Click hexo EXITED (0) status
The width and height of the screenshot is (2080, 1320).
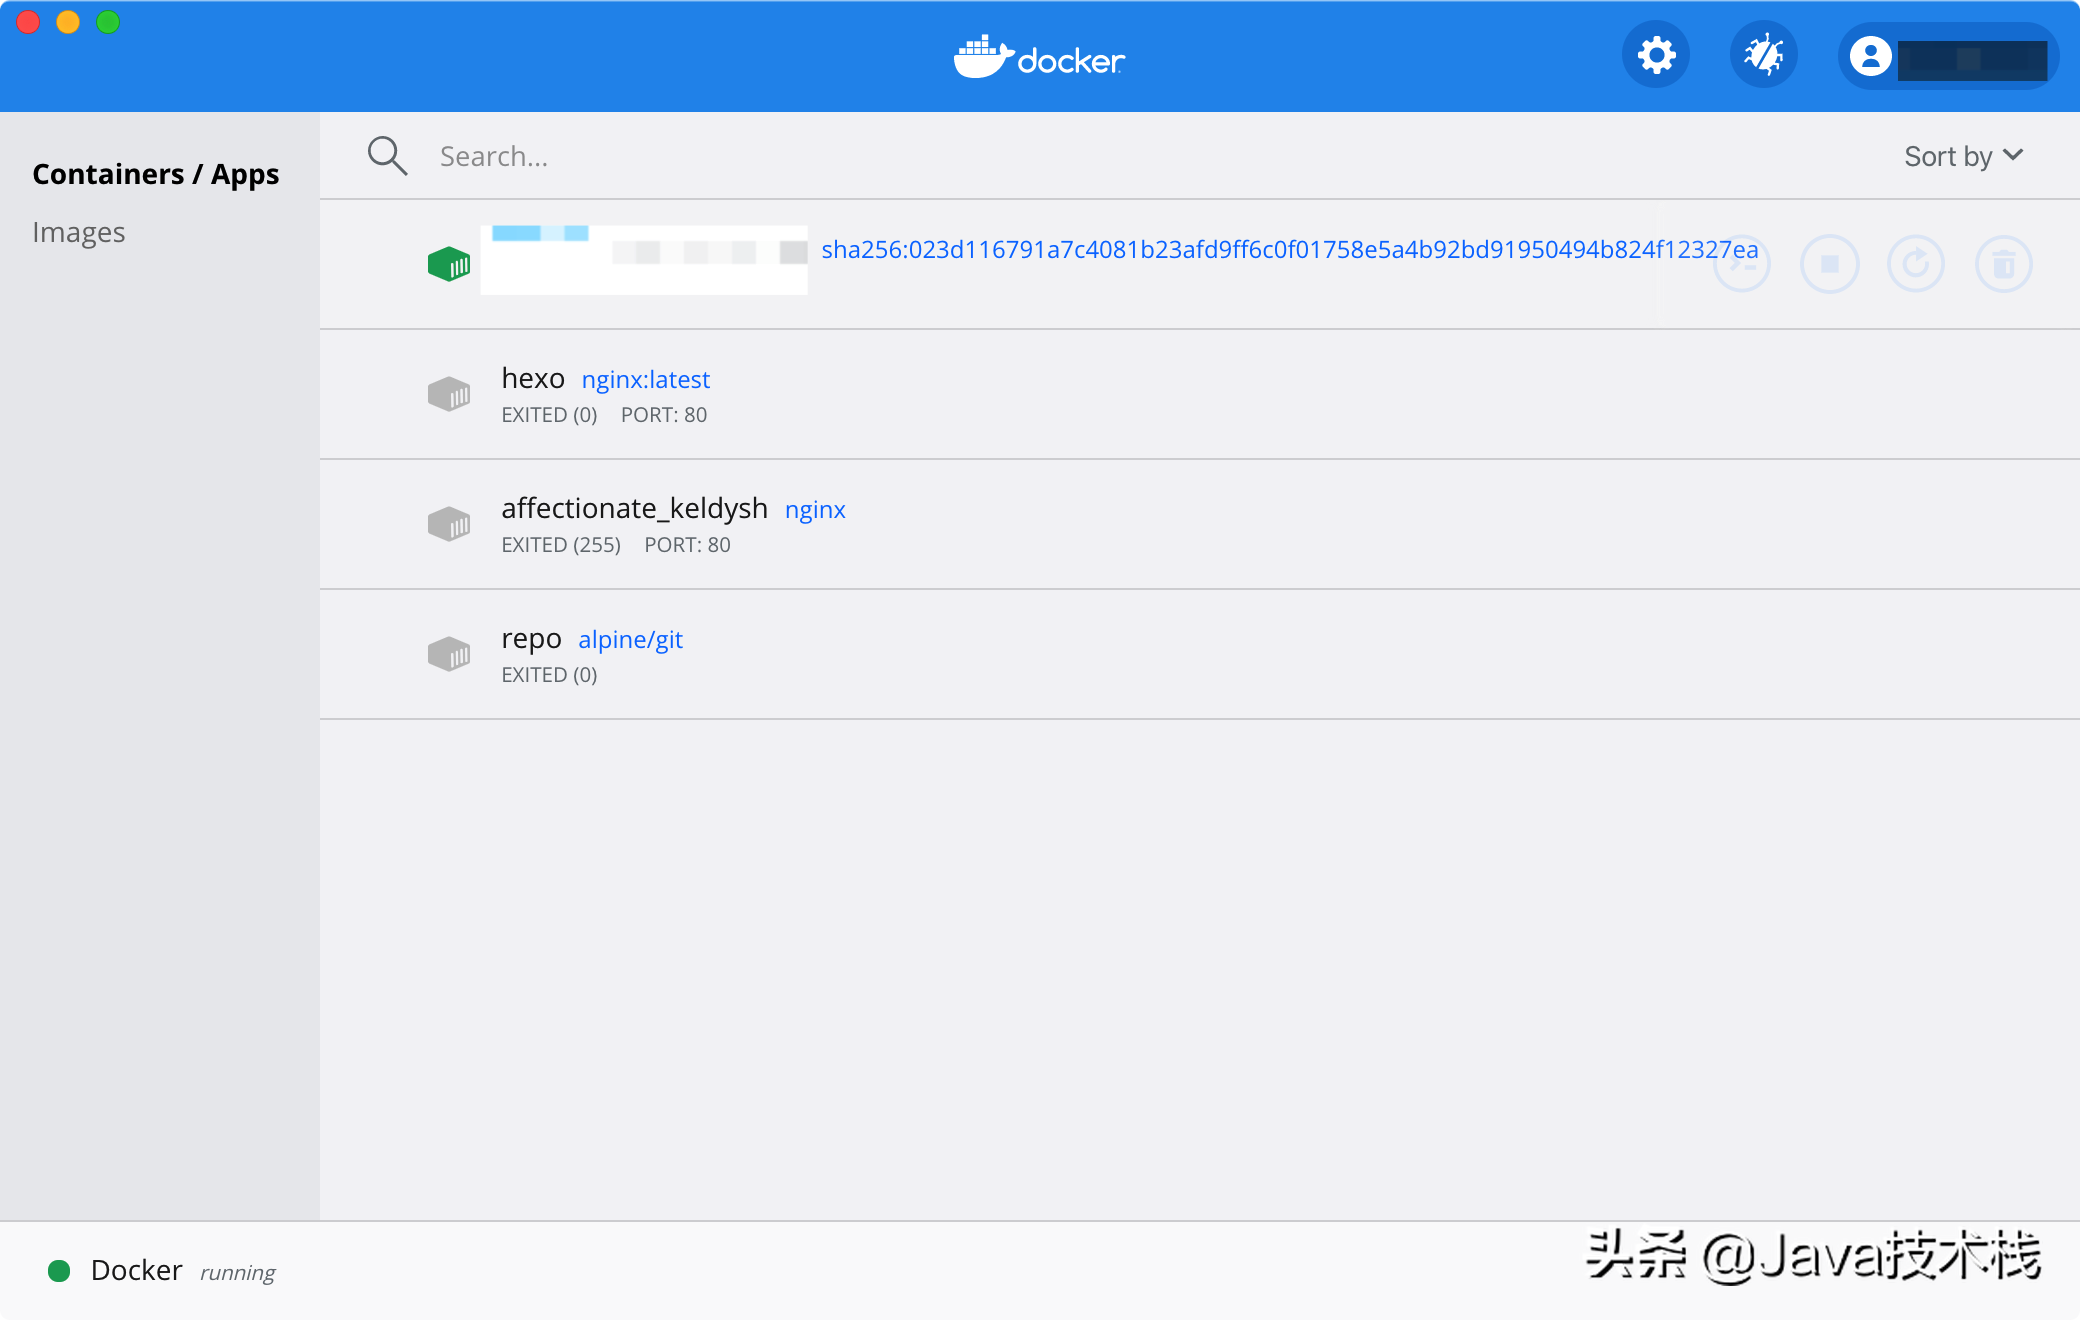[549, 415]
